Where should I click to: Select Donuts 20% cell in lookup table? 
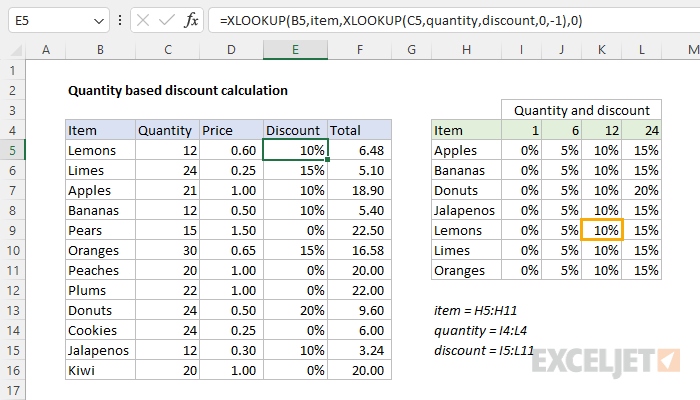pyautogui.click(x=642, y=191)
